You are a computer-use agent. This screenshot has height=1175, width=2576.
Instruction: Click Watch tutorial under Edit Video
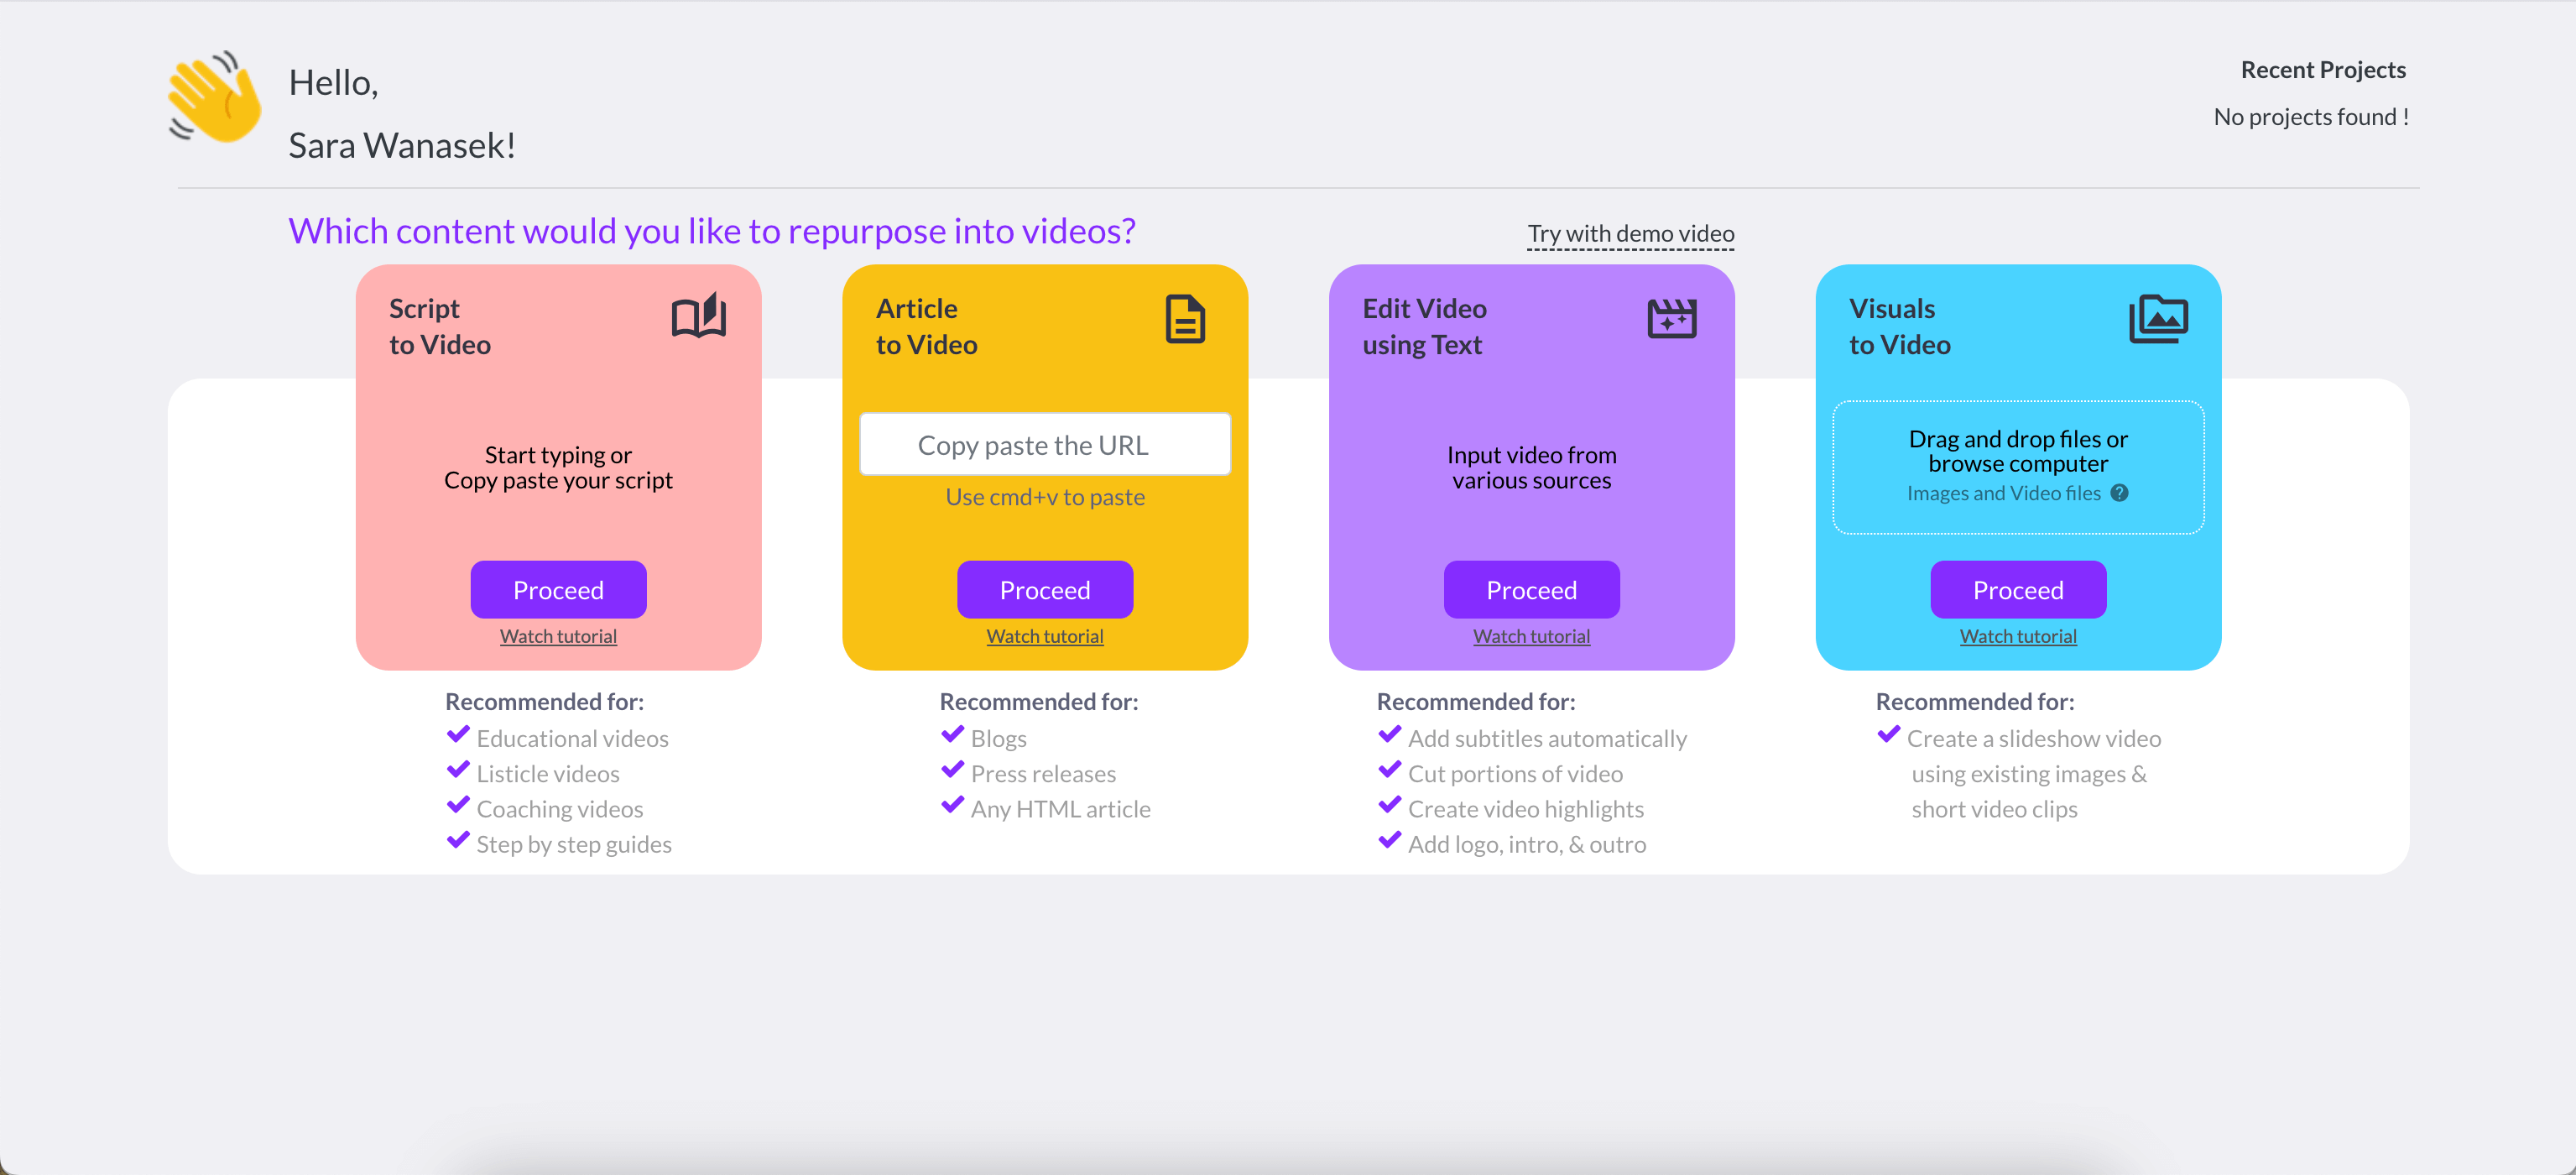1530,634
